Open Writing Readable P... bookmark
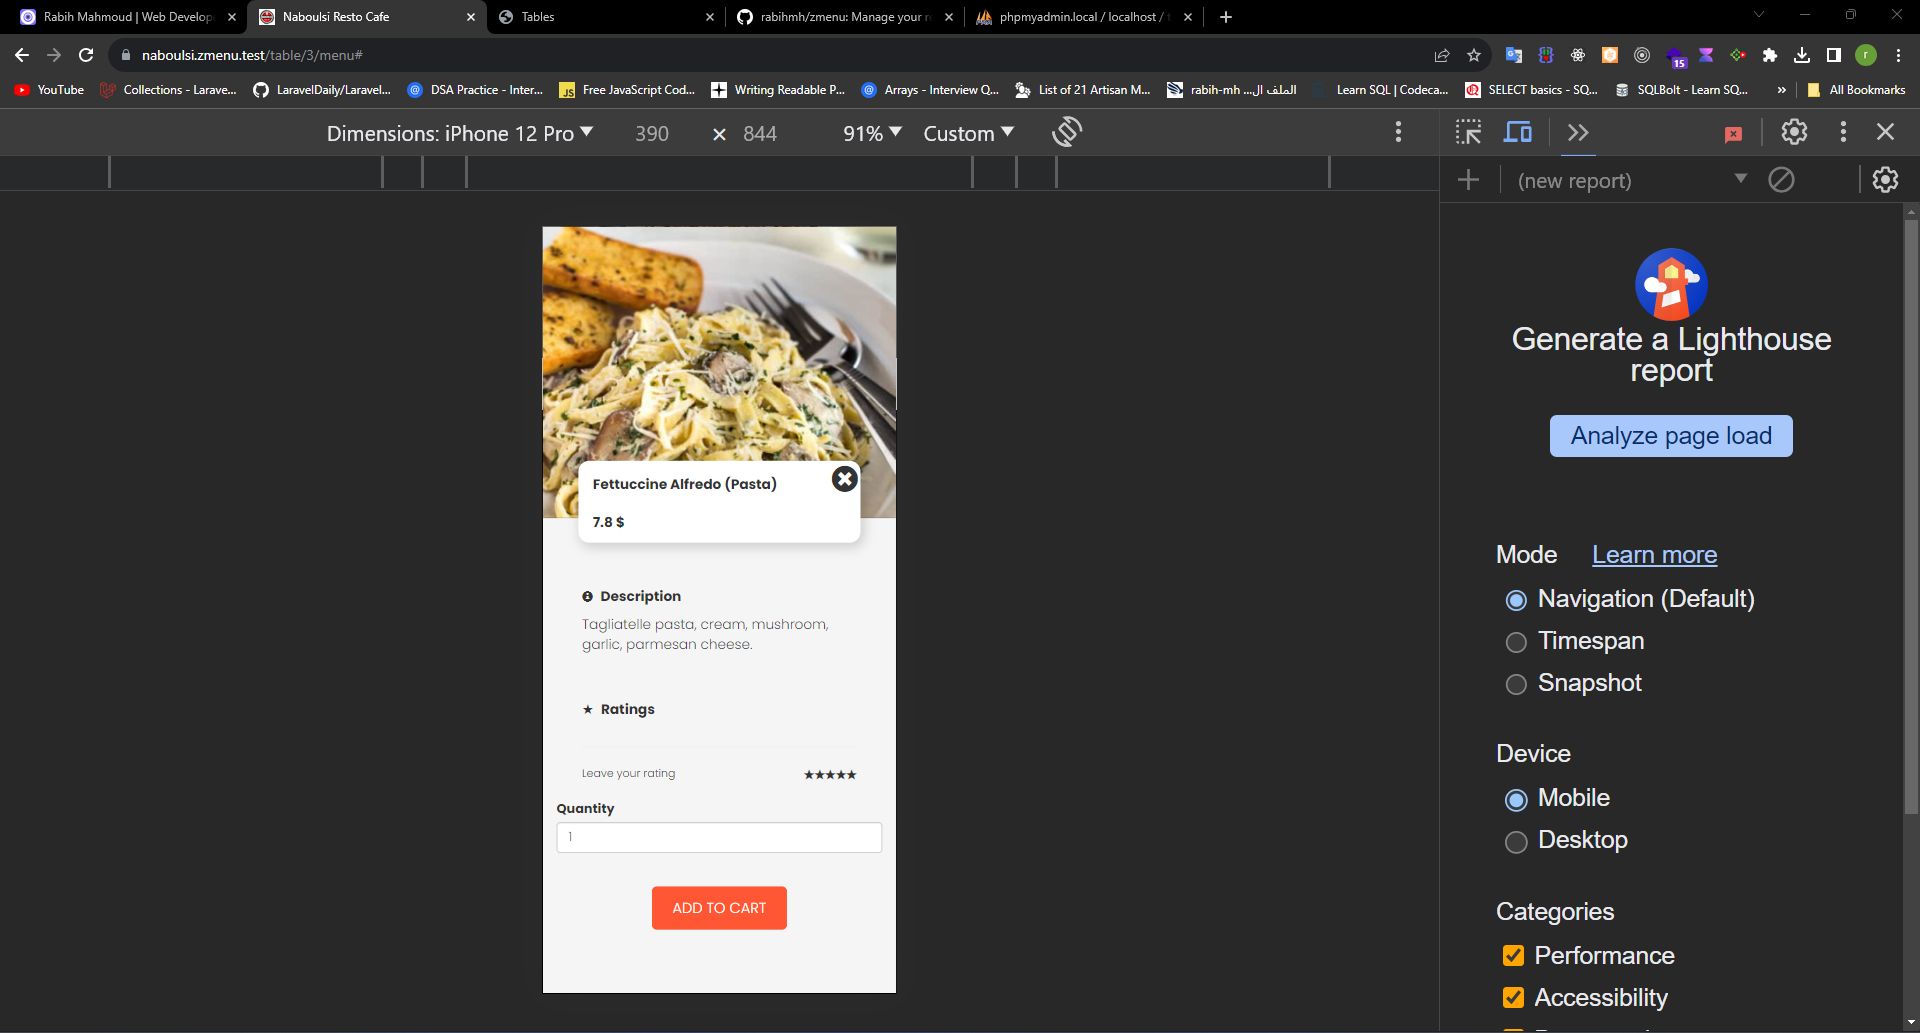This screenshot has width=1920, height=1033. tap(778, 90)
